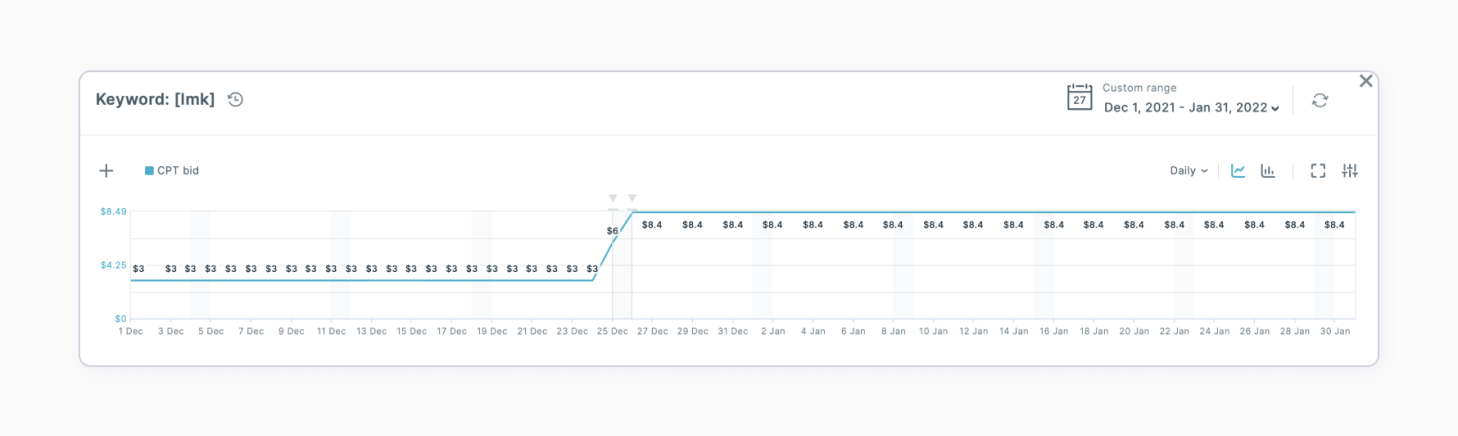Switch to bar chart view
The width and height of the screenshot is (1458, 436).
1268,171
